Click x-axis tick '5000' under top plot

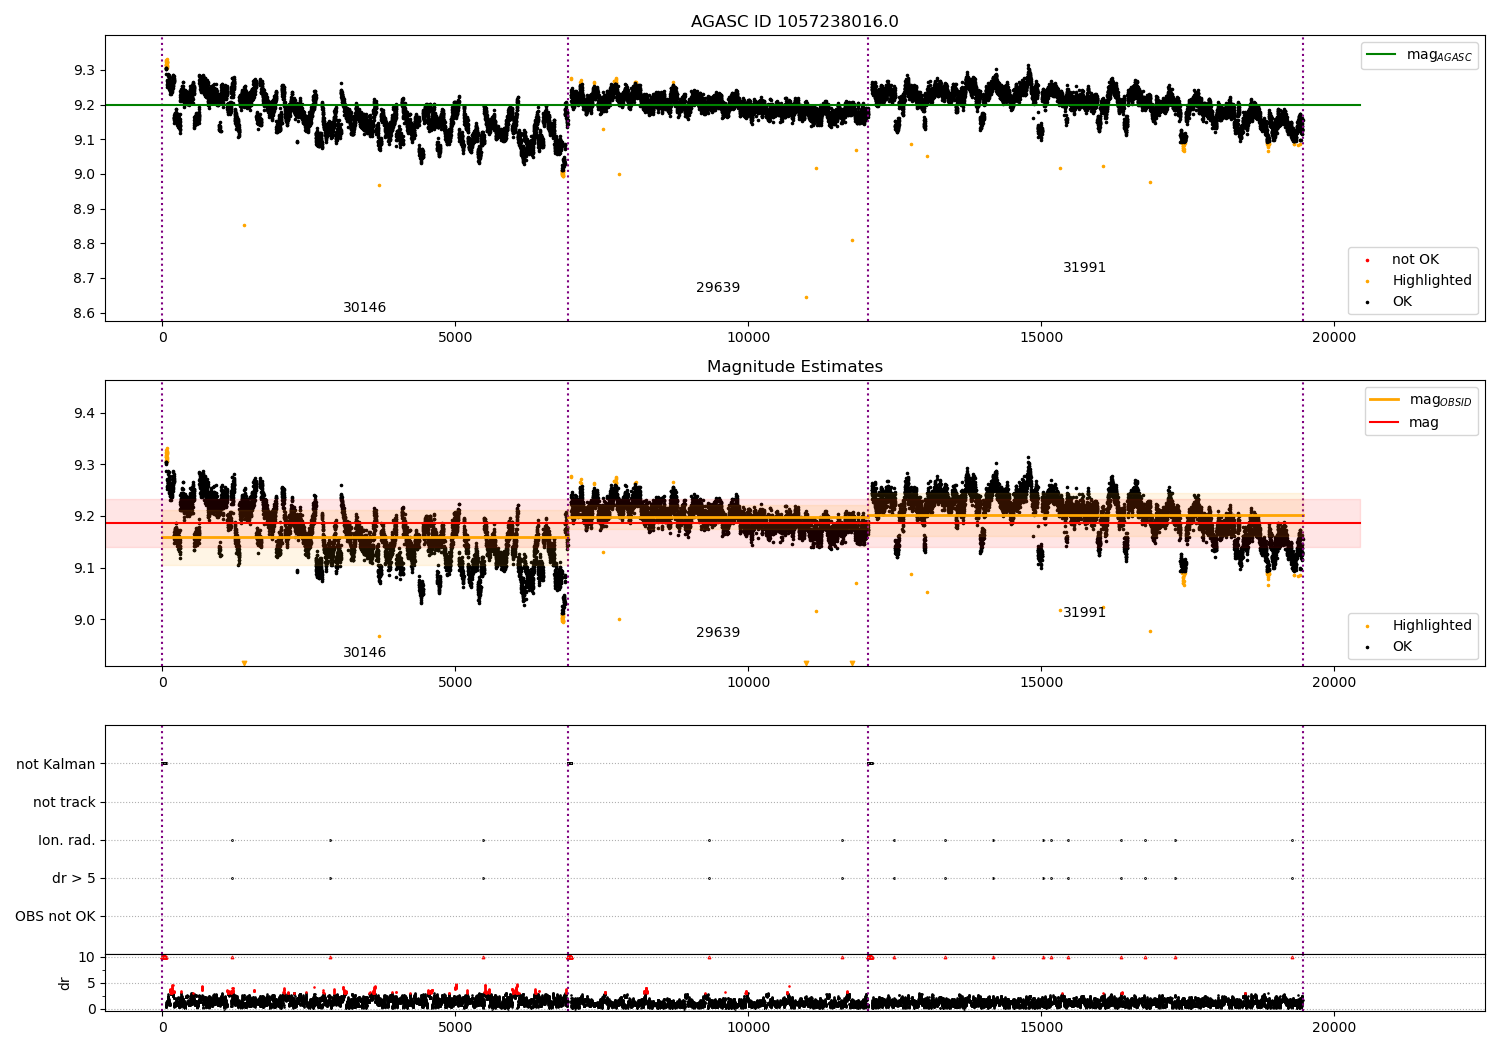[x=455, y=338]
